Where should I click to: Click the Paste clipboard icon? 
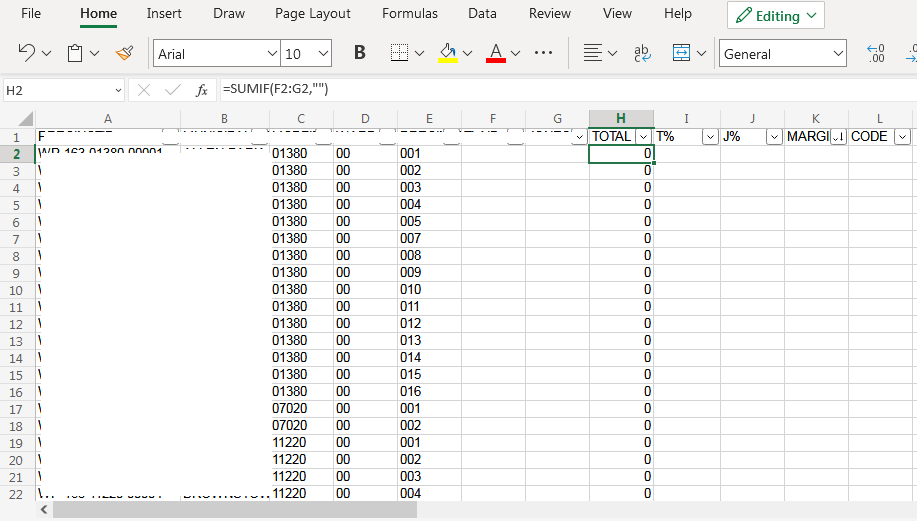point(75,53)
